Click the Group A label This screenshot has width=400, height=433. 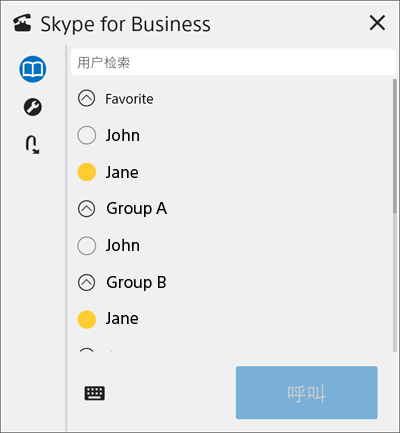[x=137, y=209]
